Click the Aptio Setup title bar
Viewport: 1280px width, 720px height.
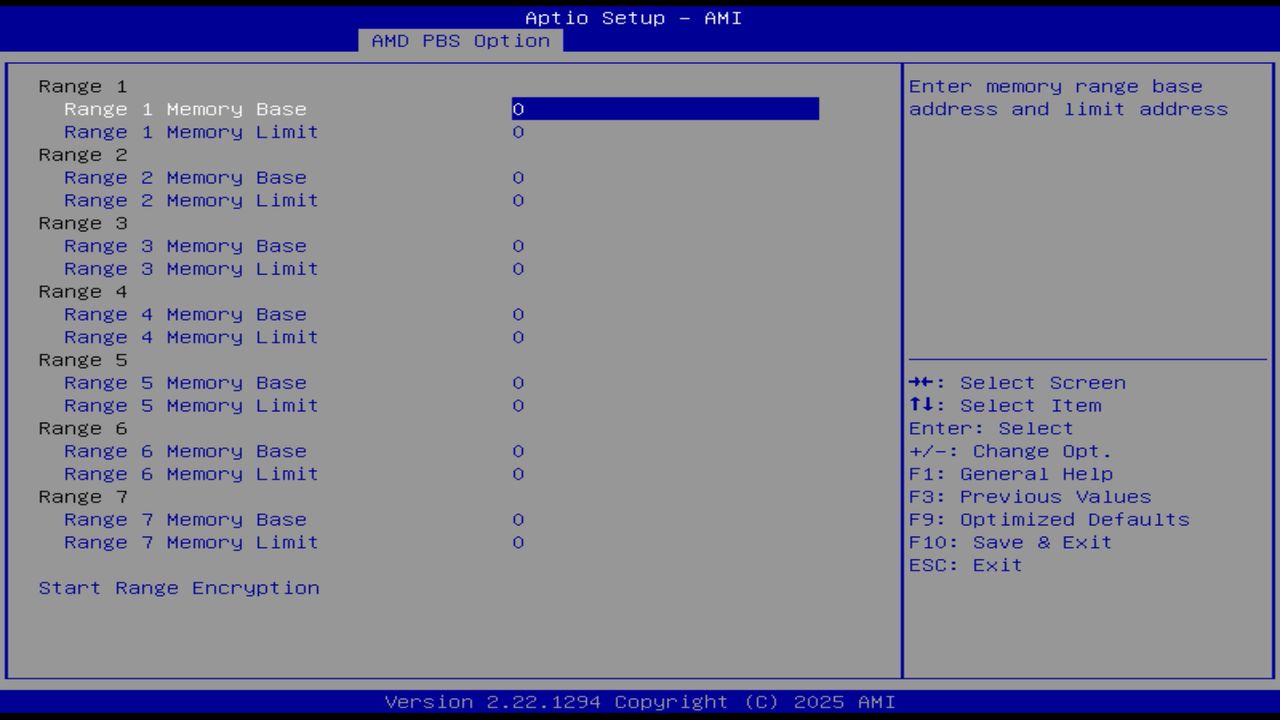(x=633, y=18)
